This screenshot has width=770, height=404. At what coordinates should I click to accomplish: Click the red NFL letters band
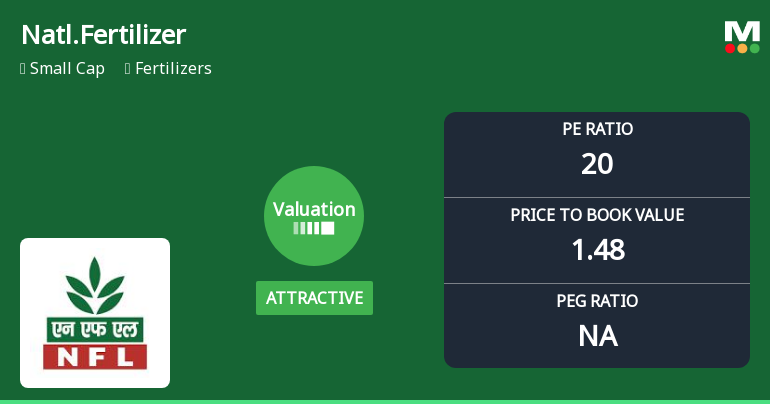pyautogui.click(x=95, y=356)
